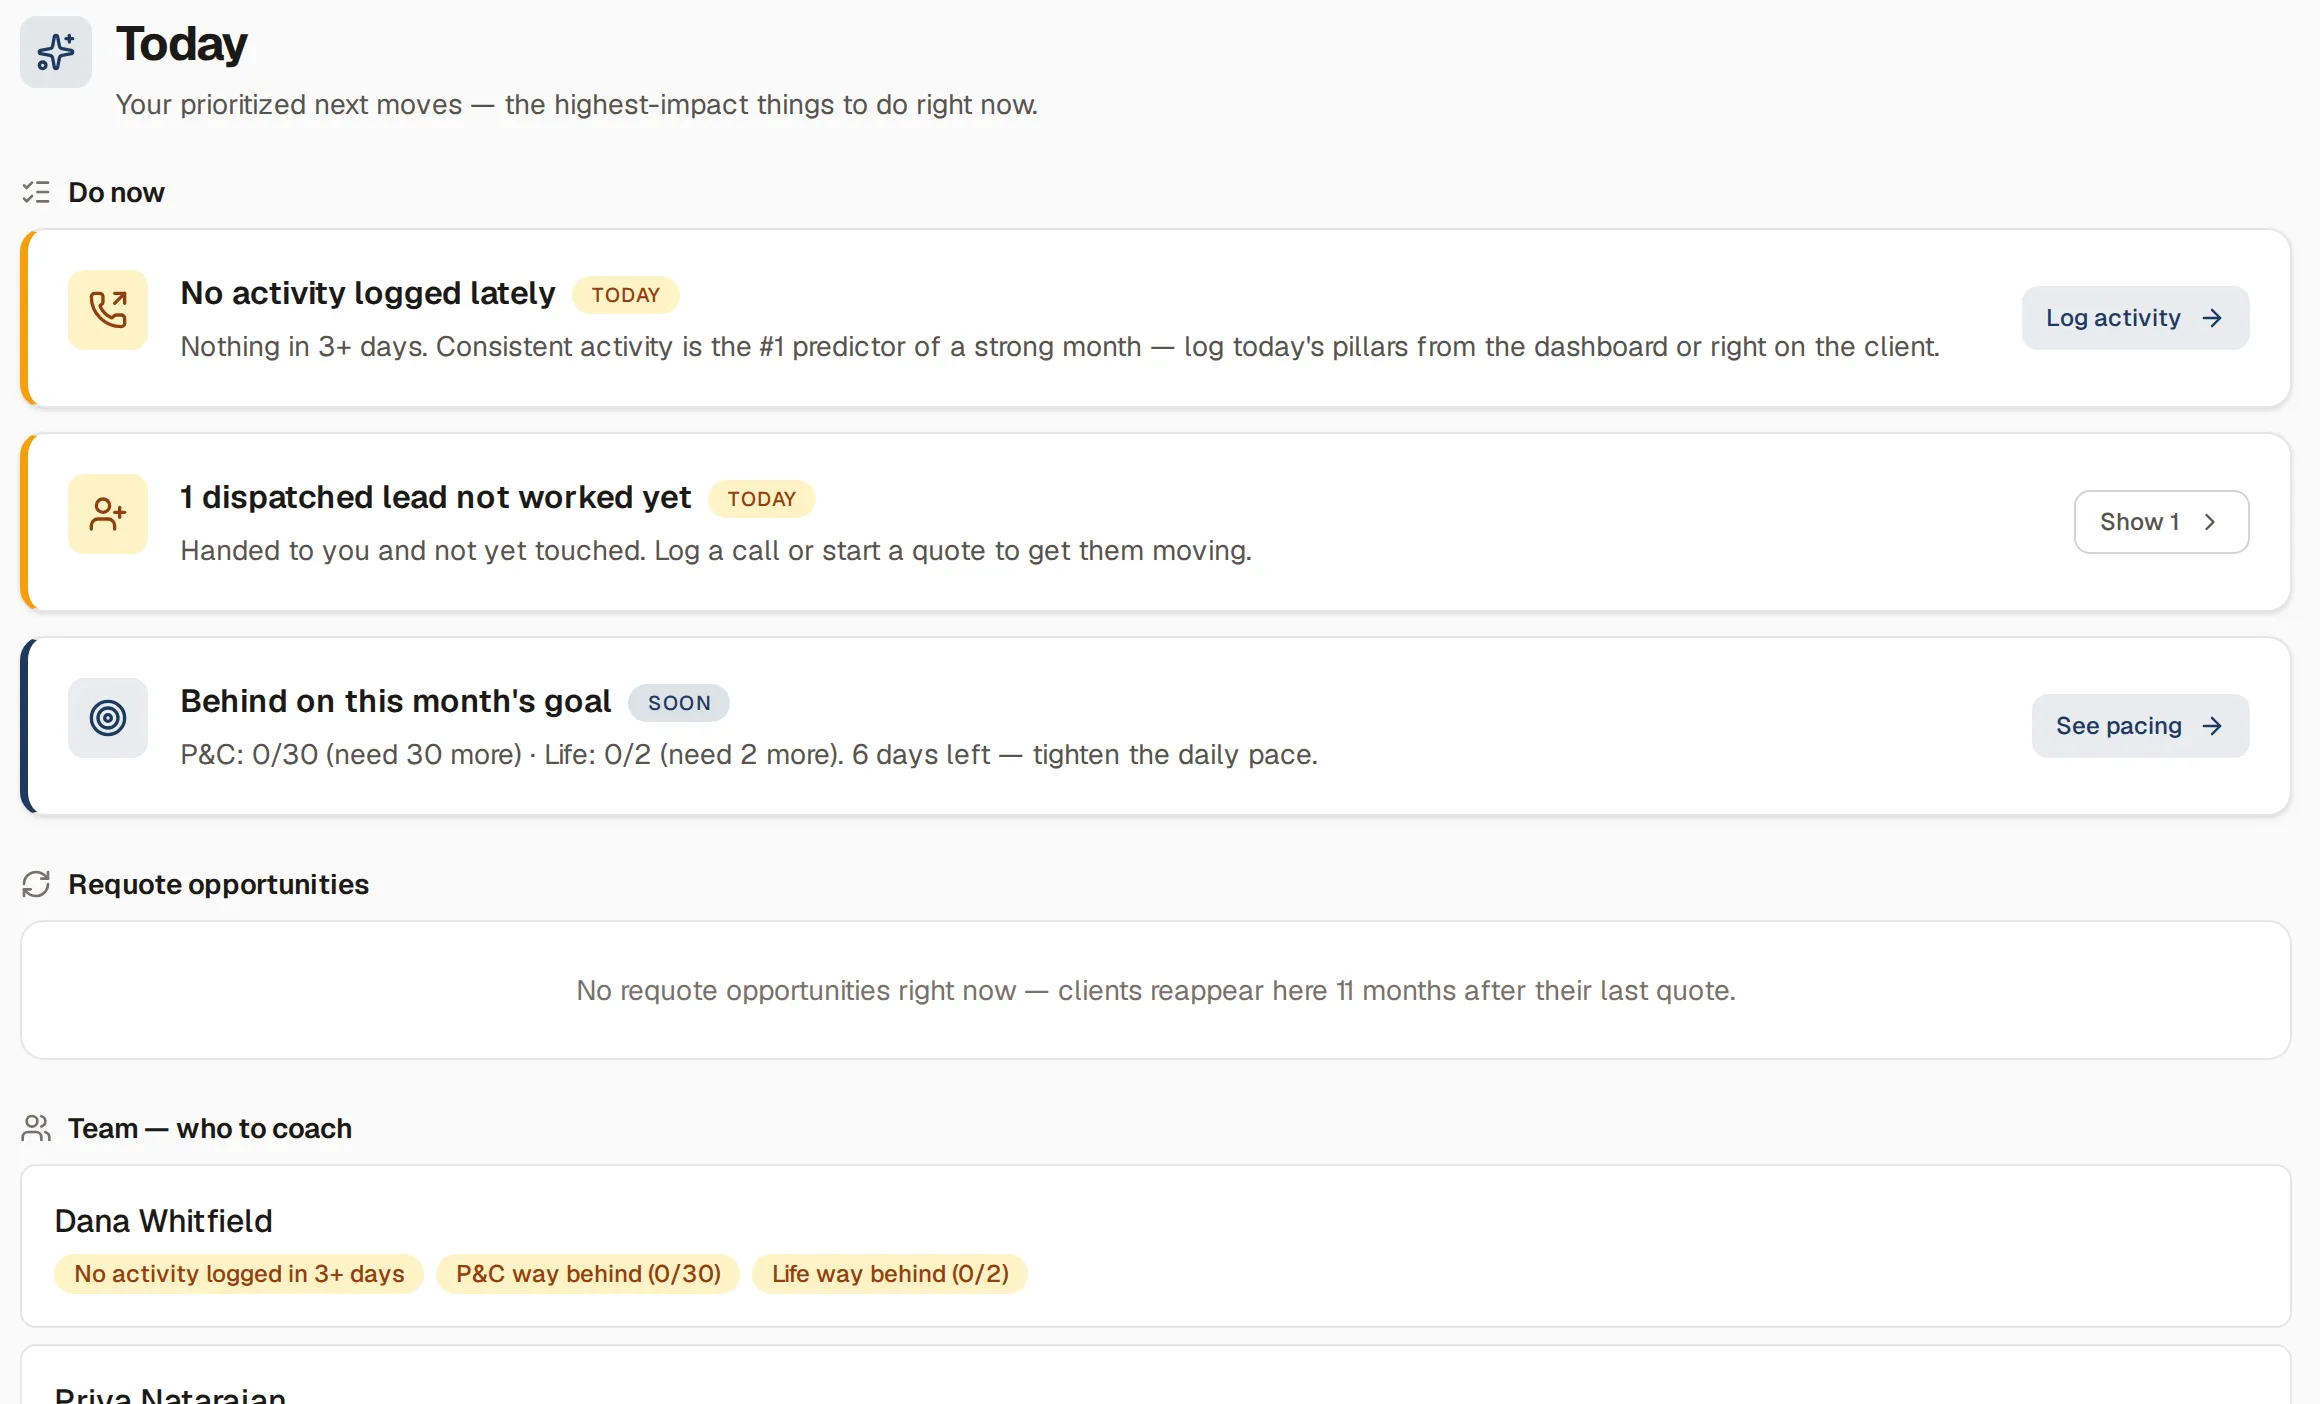The image size is (2320, 1404).
Task: Click the add-user icon on dispatched lead card
Action: point(108,514)
